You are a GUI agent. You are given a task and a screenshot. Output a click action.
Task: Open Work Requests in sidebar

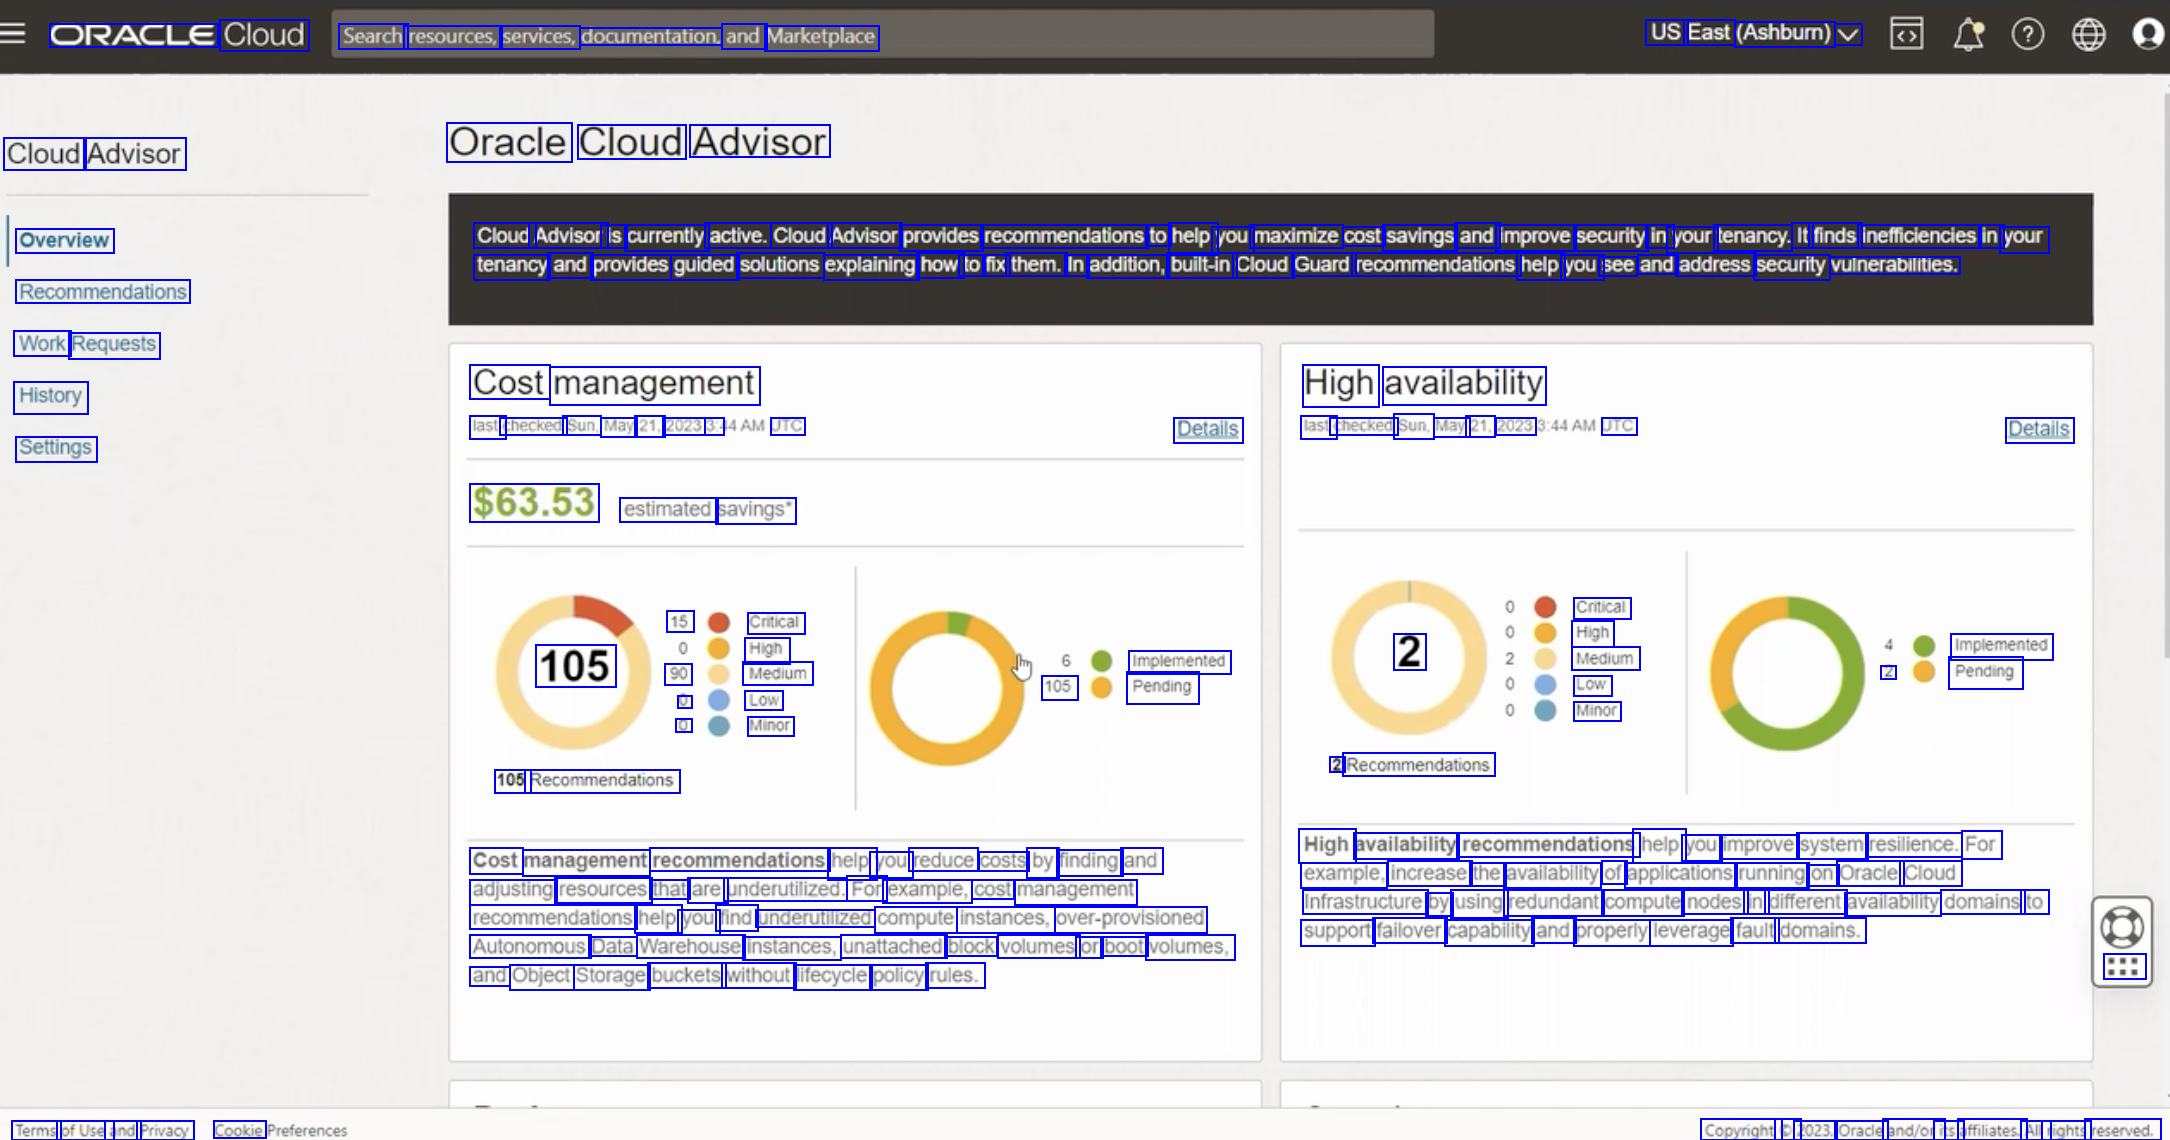click(x=87, y=344)
